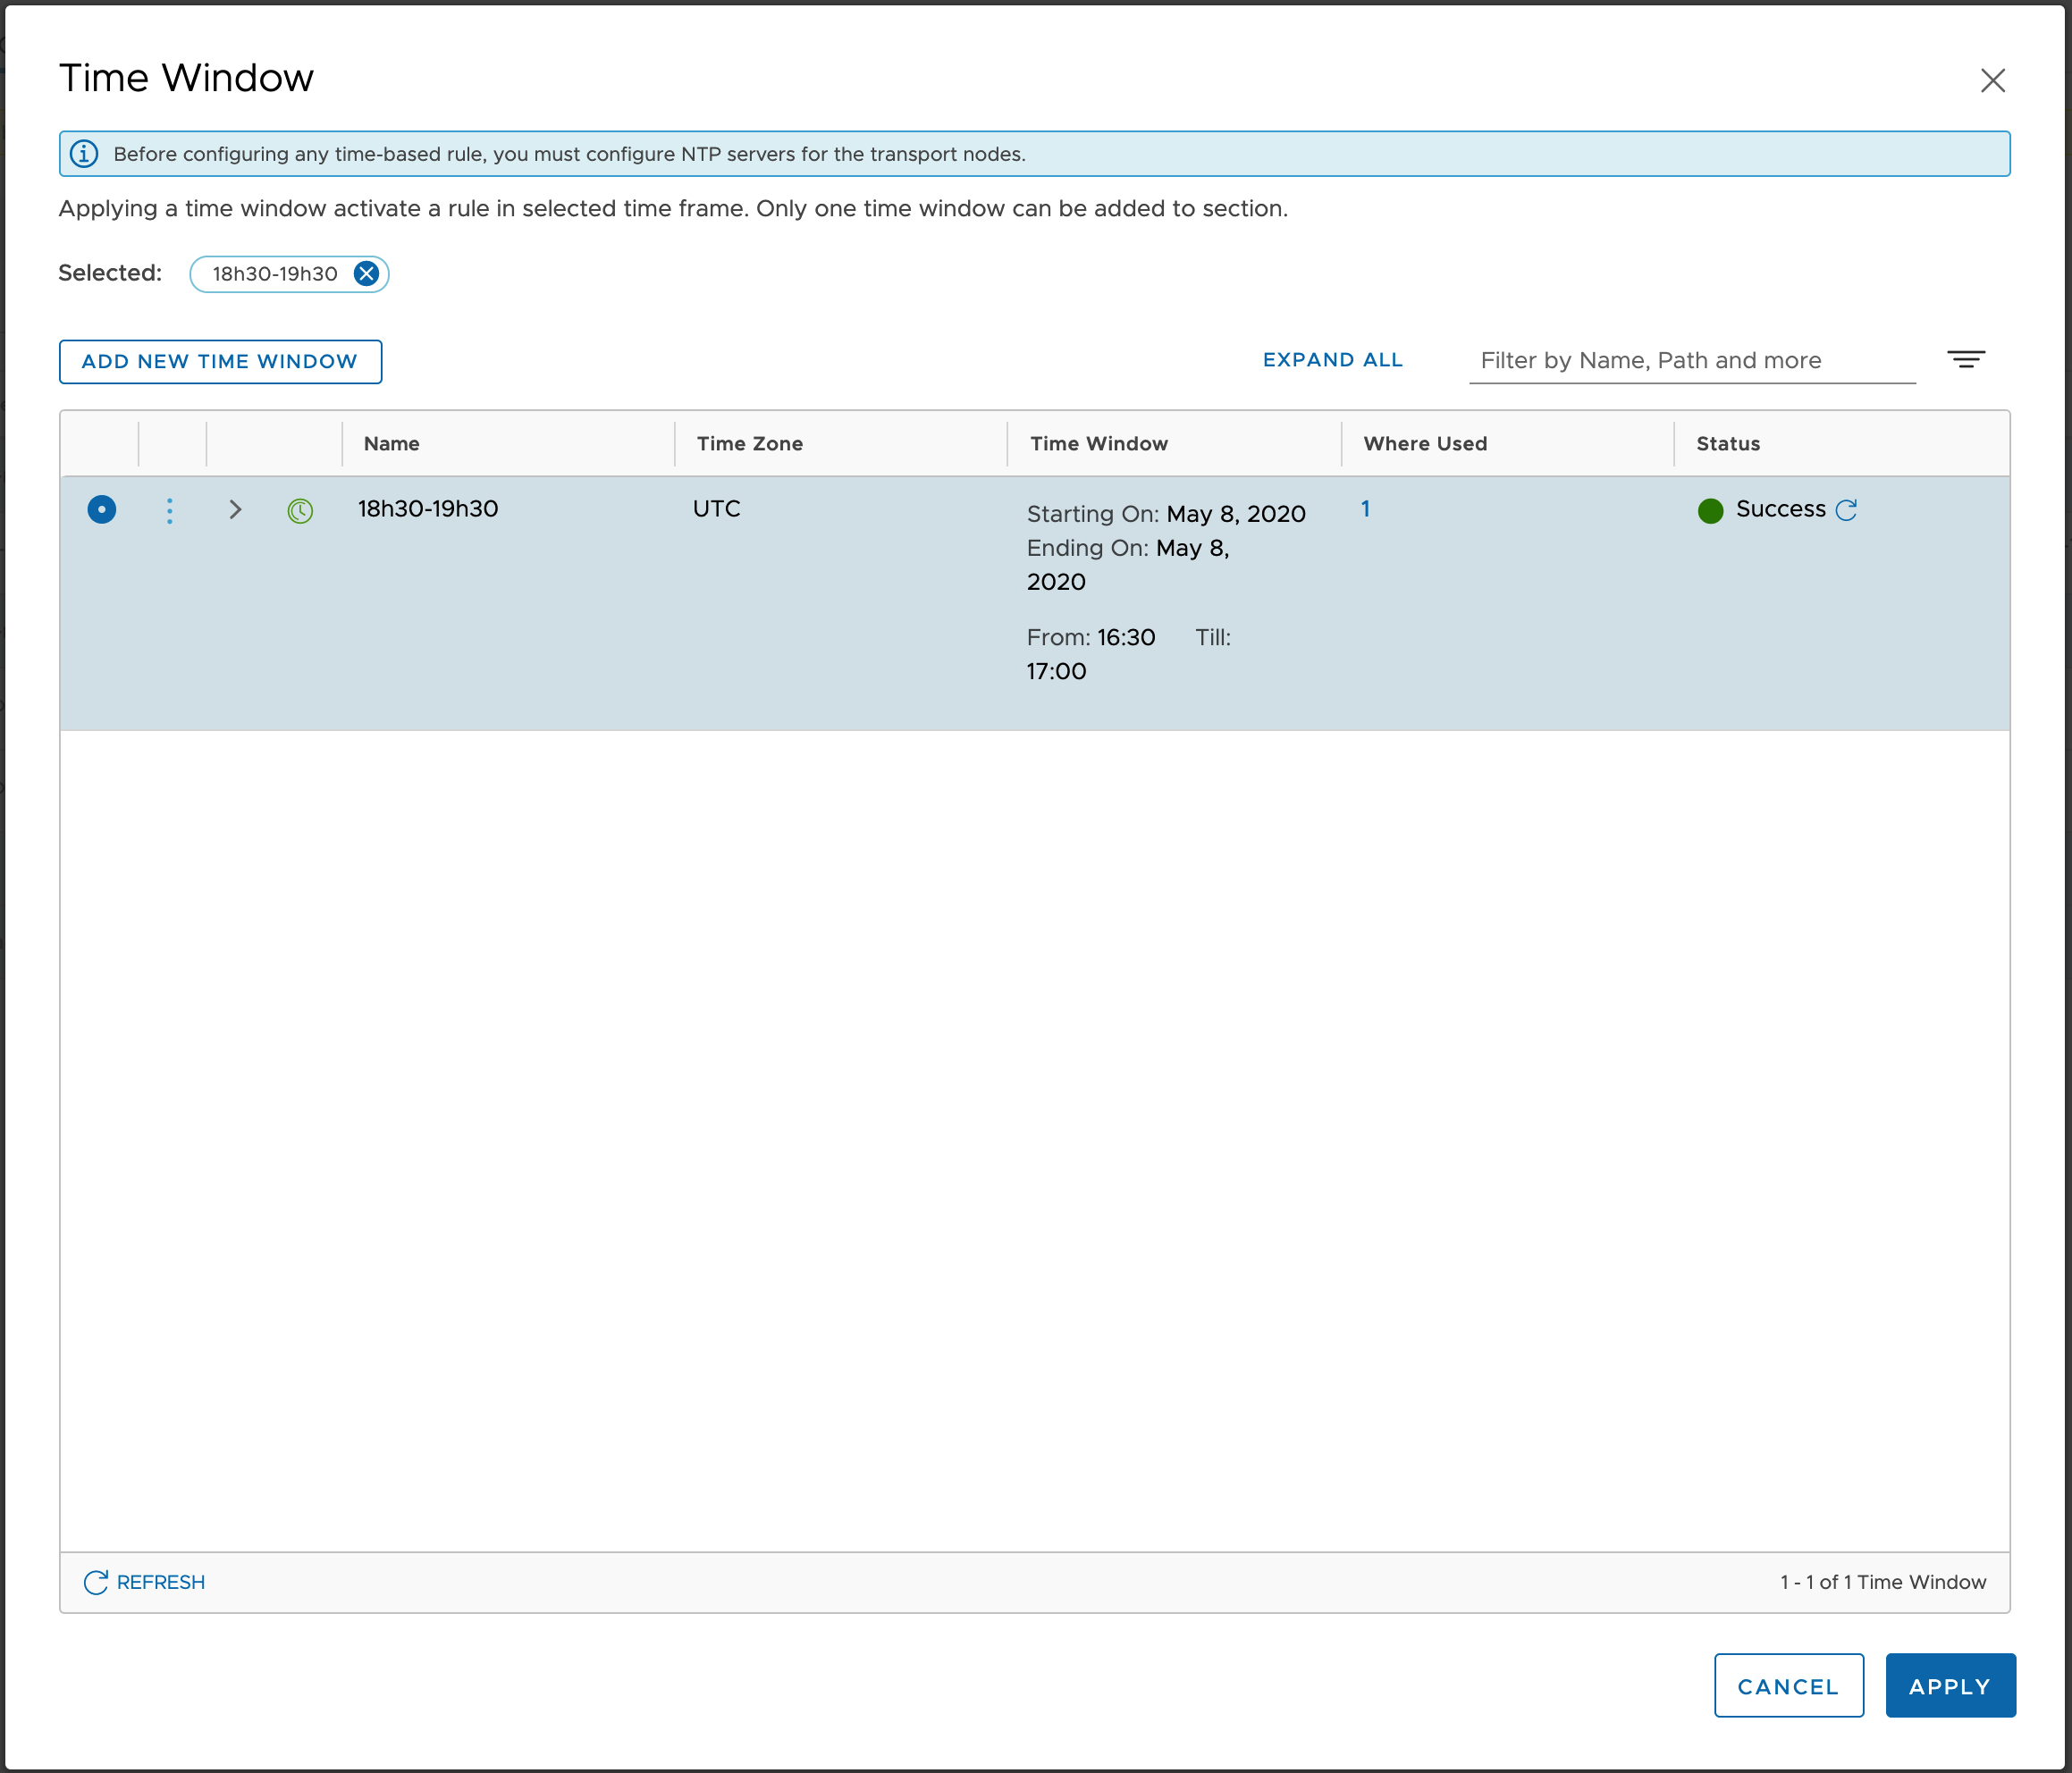Expand the 18h30-19h30 row details

coord(235,510)
